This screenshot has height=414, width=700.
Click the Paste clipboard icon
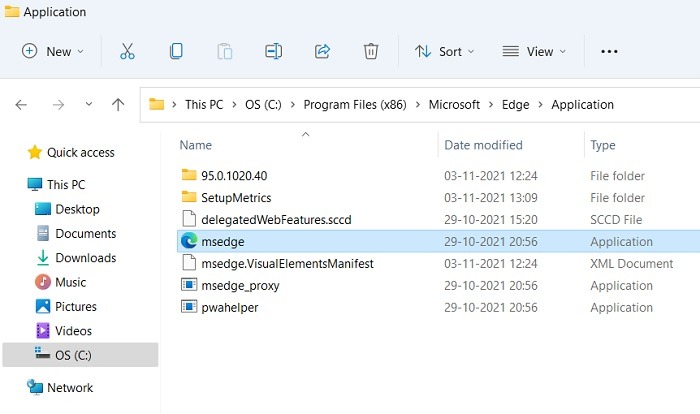click(x=225, y=51)
